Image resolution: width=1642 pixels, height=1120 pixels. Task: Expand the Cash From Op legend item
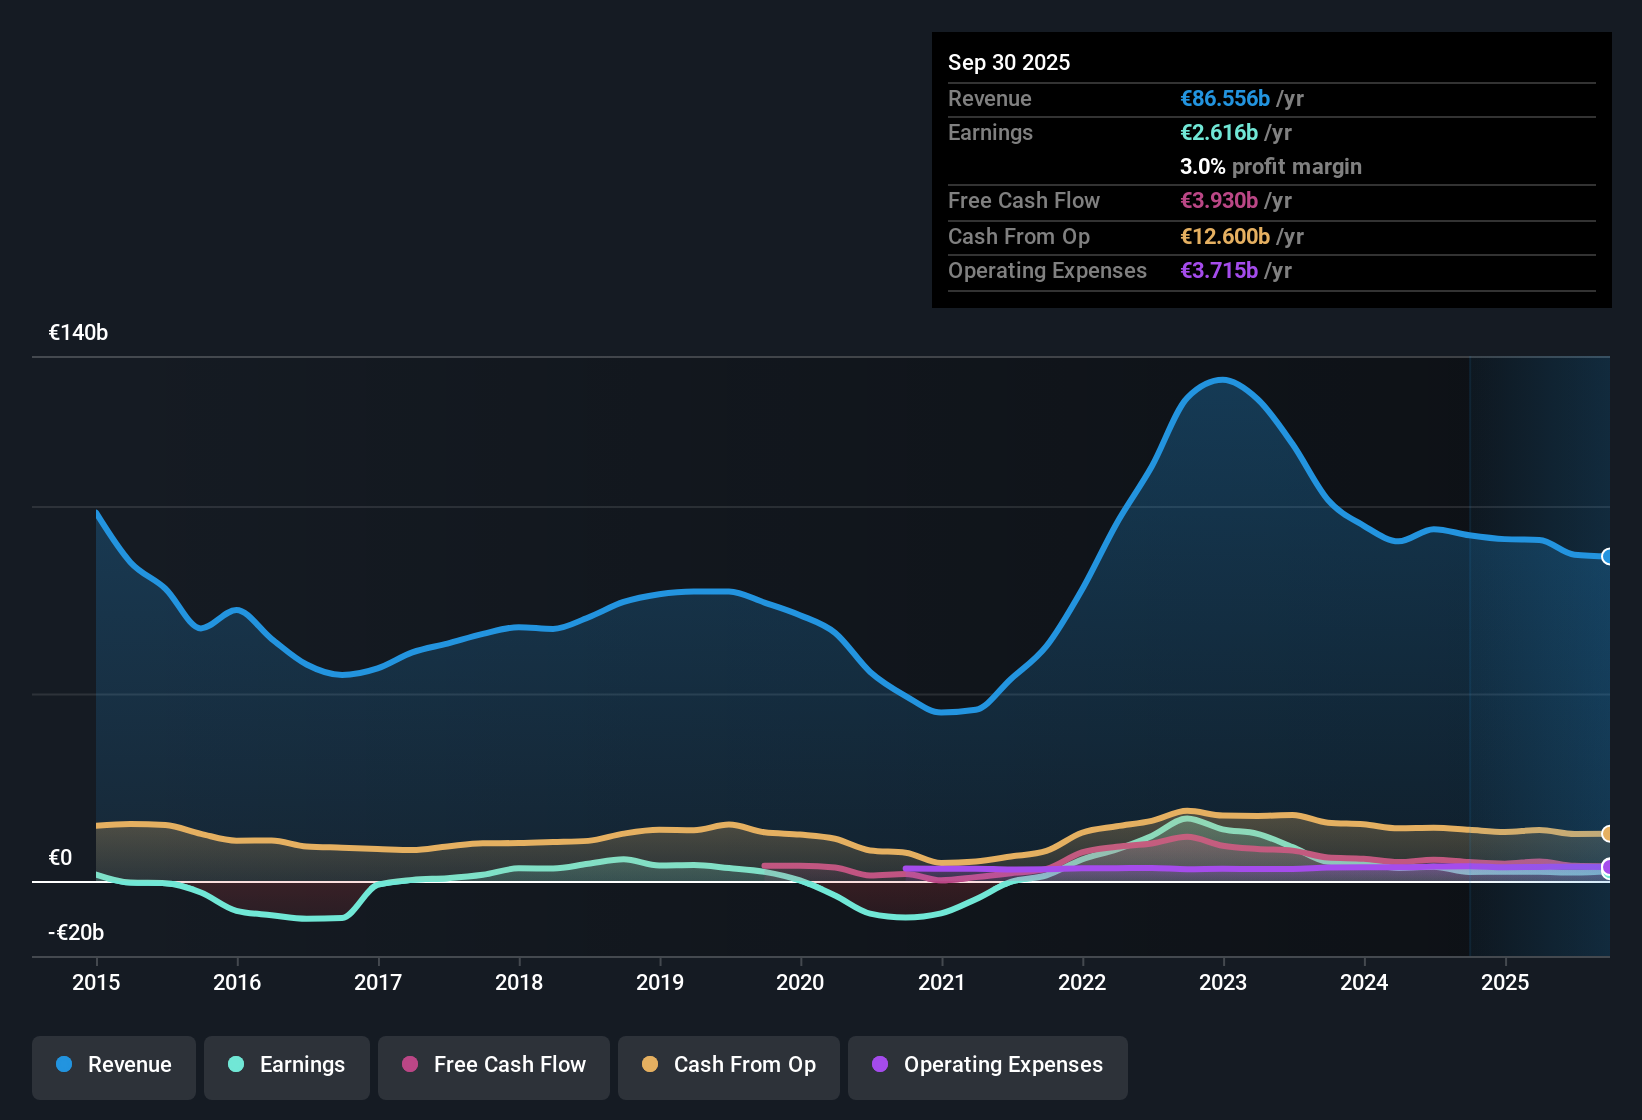coord(728,1065)
